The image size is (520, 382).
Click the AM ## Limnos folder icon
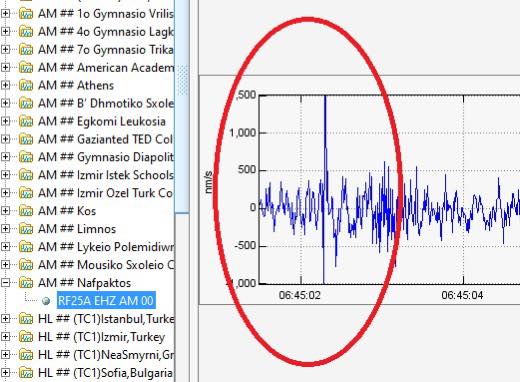tap(26, 229)
